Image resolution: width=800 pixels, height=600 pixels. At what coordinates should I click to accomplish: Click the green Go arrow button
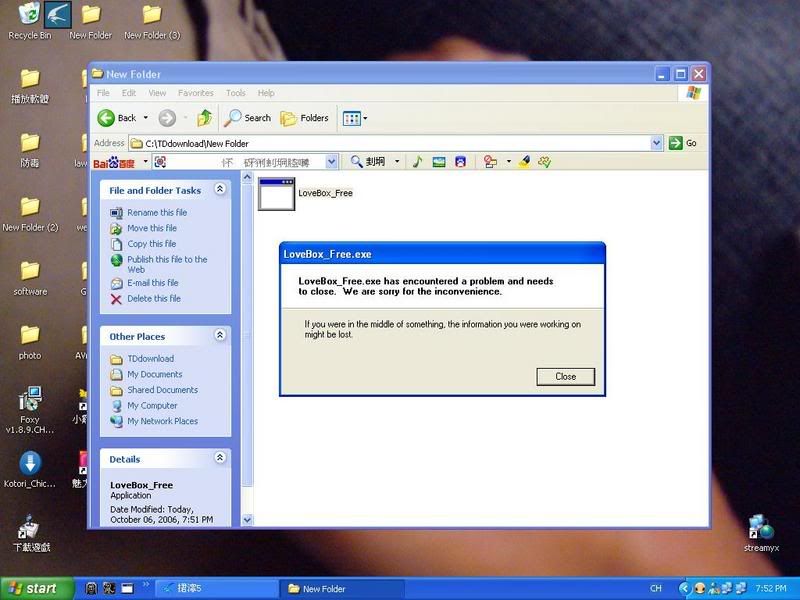point(676,143)
